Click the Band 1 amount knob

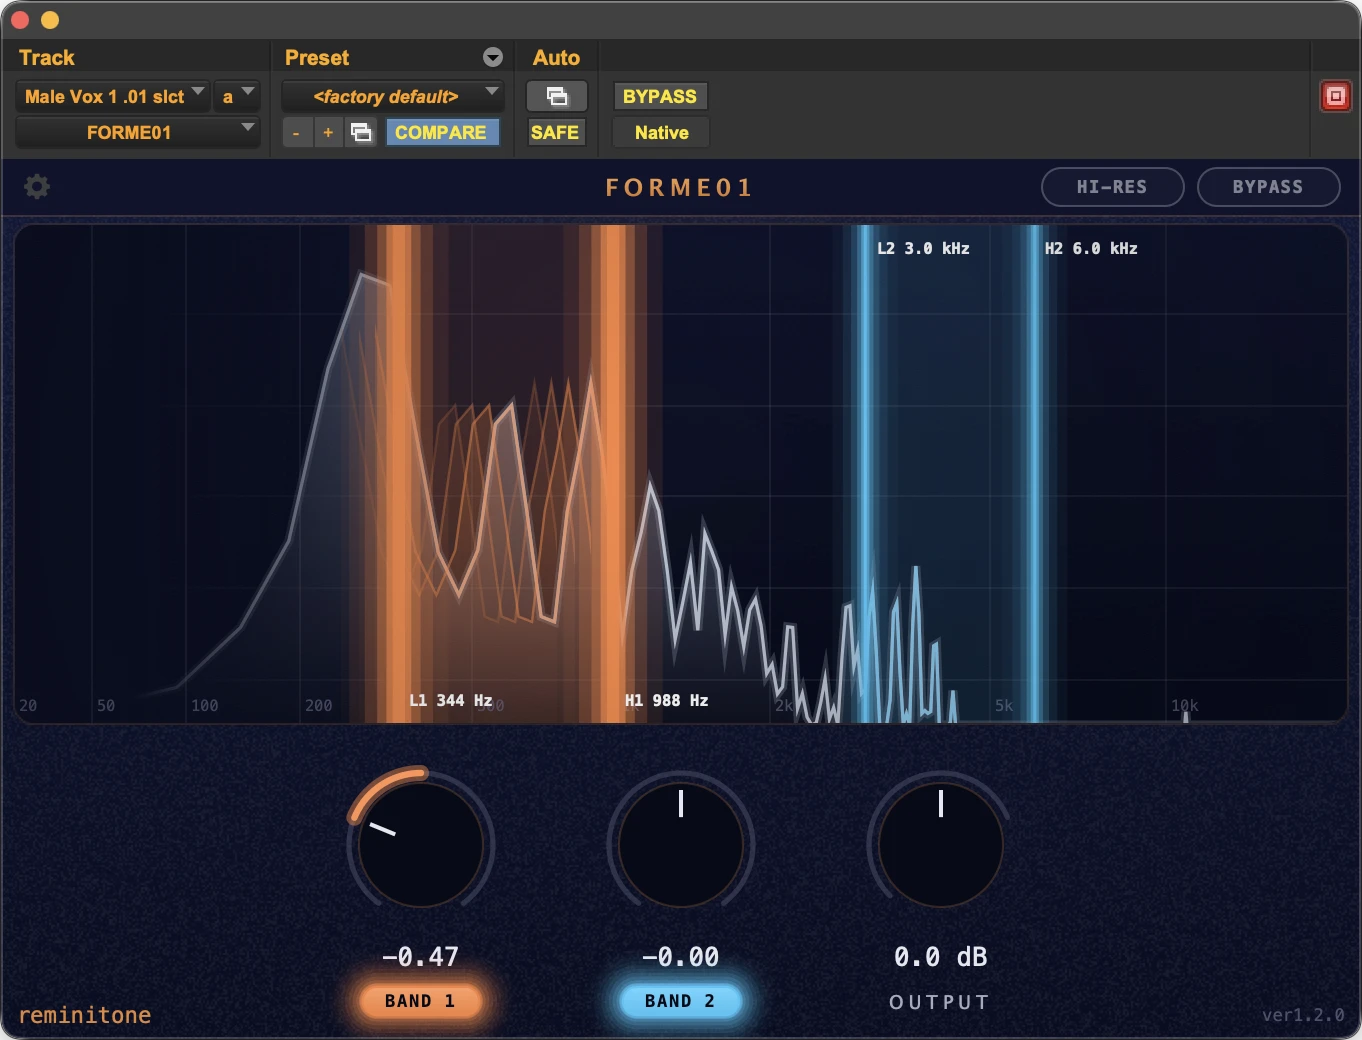[420, 845]
